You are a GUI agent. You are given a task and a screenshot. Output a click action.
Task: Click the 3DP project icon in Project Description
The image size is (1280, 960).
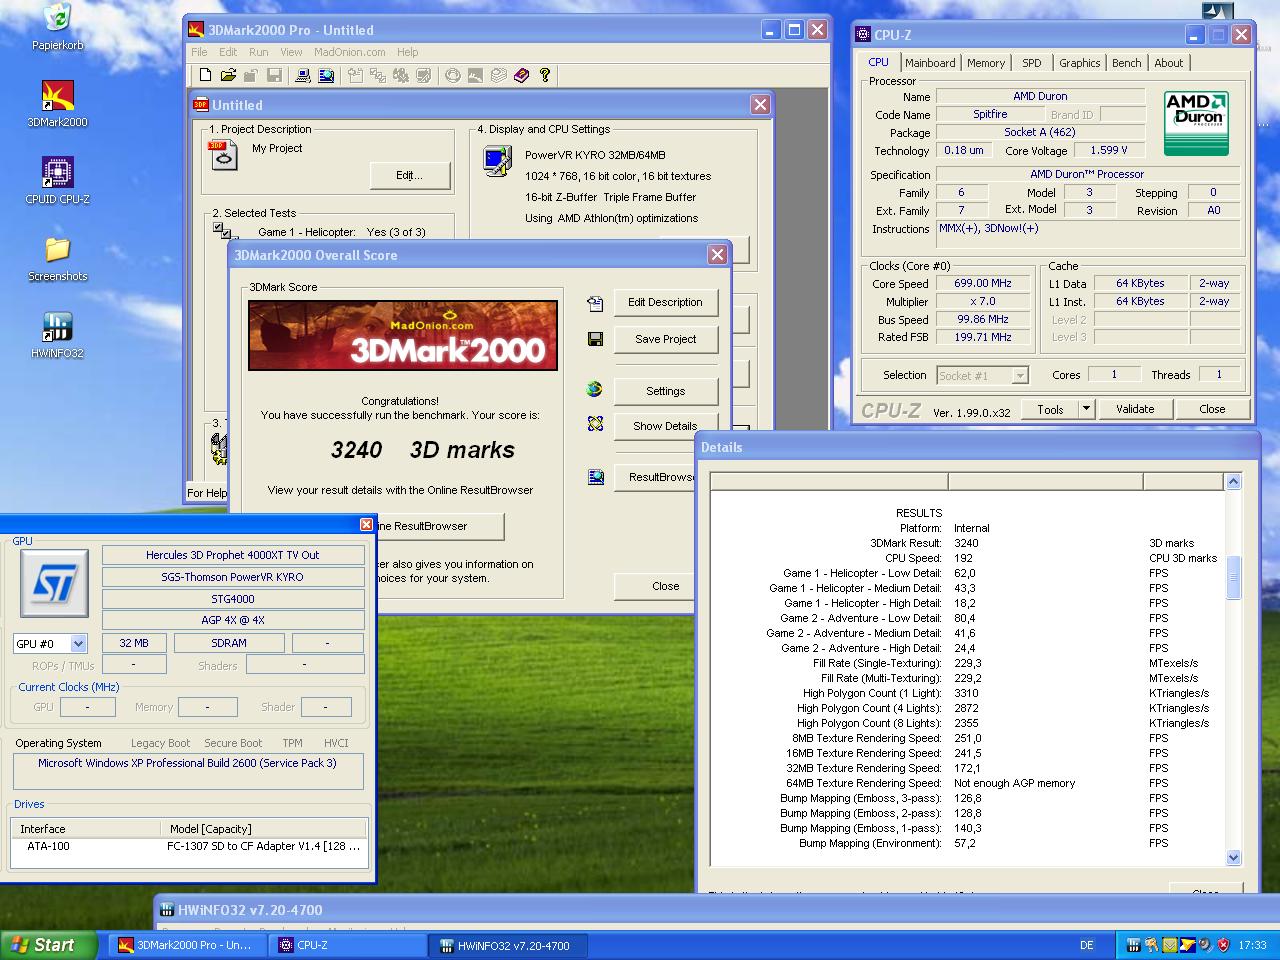point(224,155)
